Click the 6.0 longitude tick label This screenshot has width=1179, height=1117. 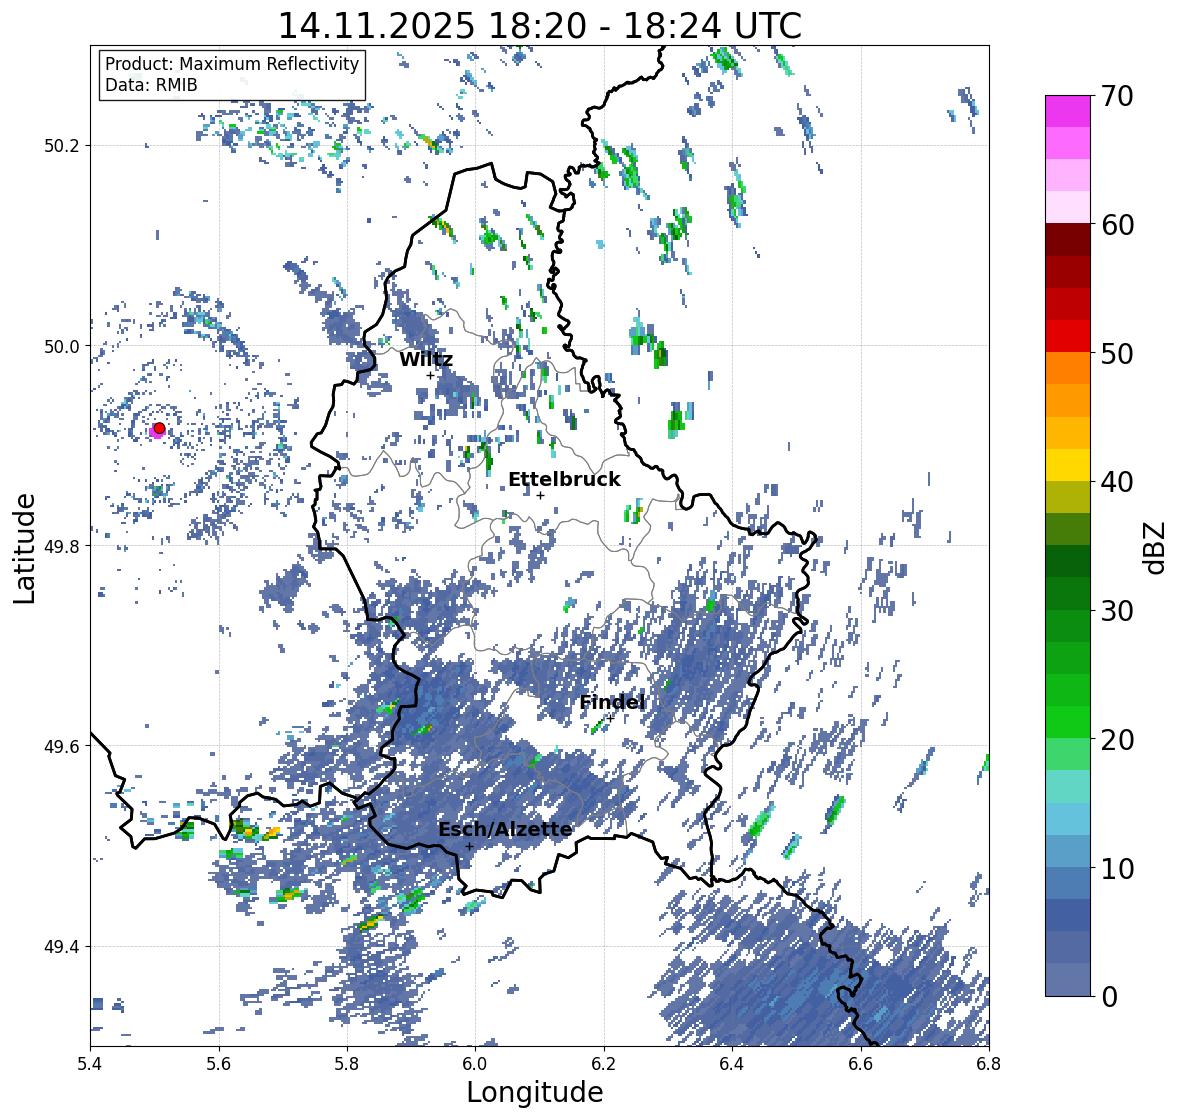[475, 1064]
